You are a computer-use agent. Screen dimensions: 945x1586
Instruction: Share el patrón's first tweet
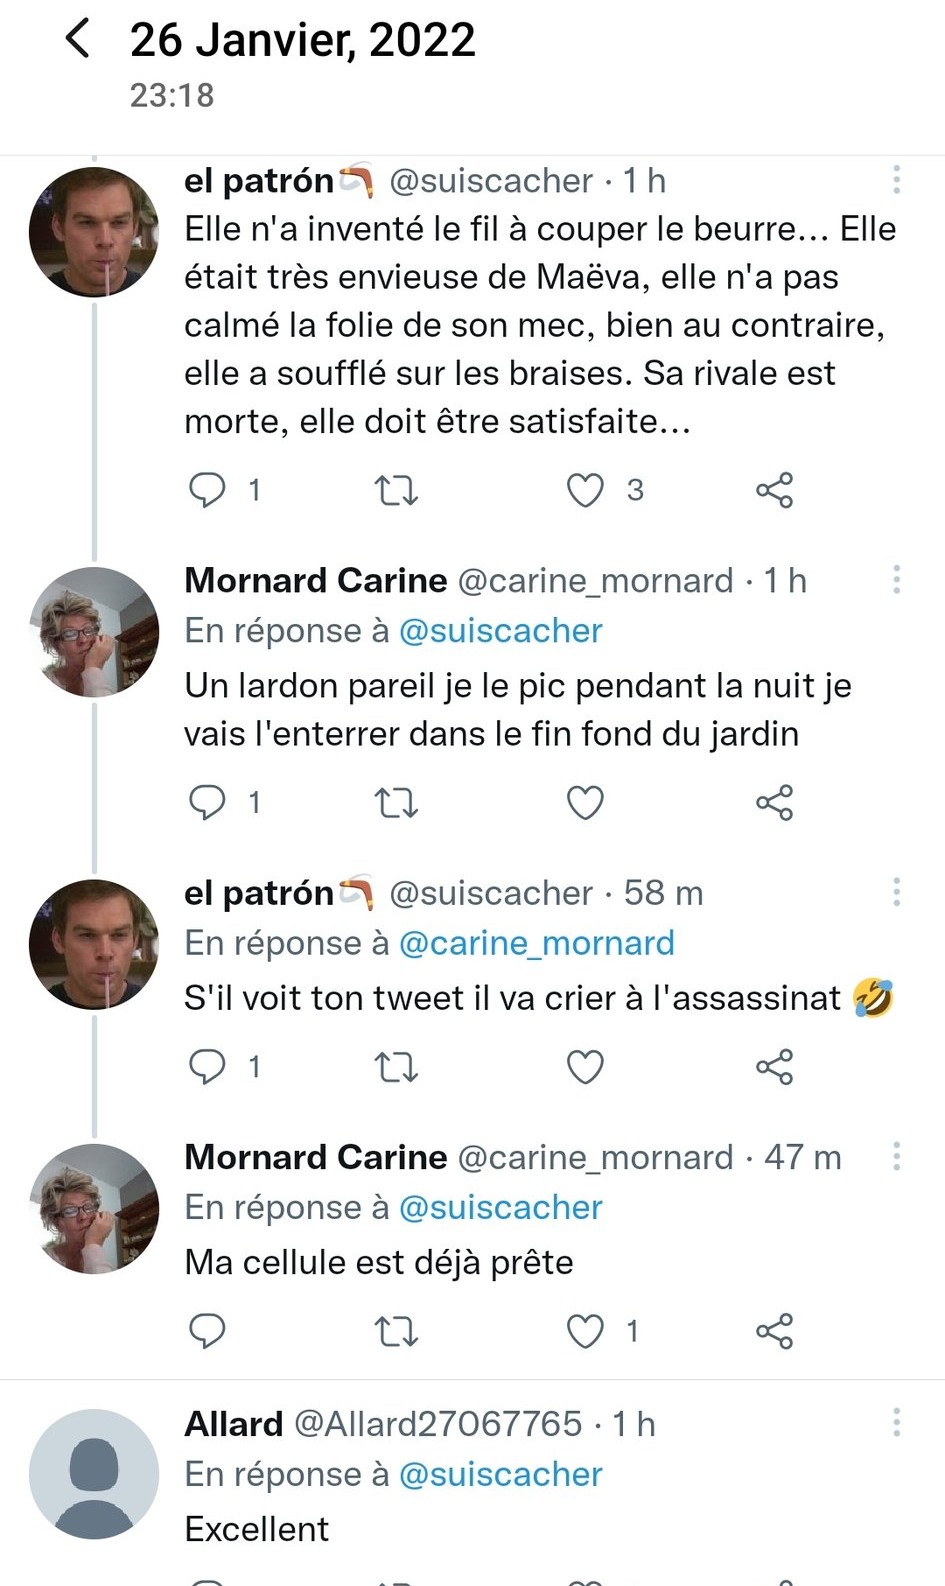[x=774, y=490]
